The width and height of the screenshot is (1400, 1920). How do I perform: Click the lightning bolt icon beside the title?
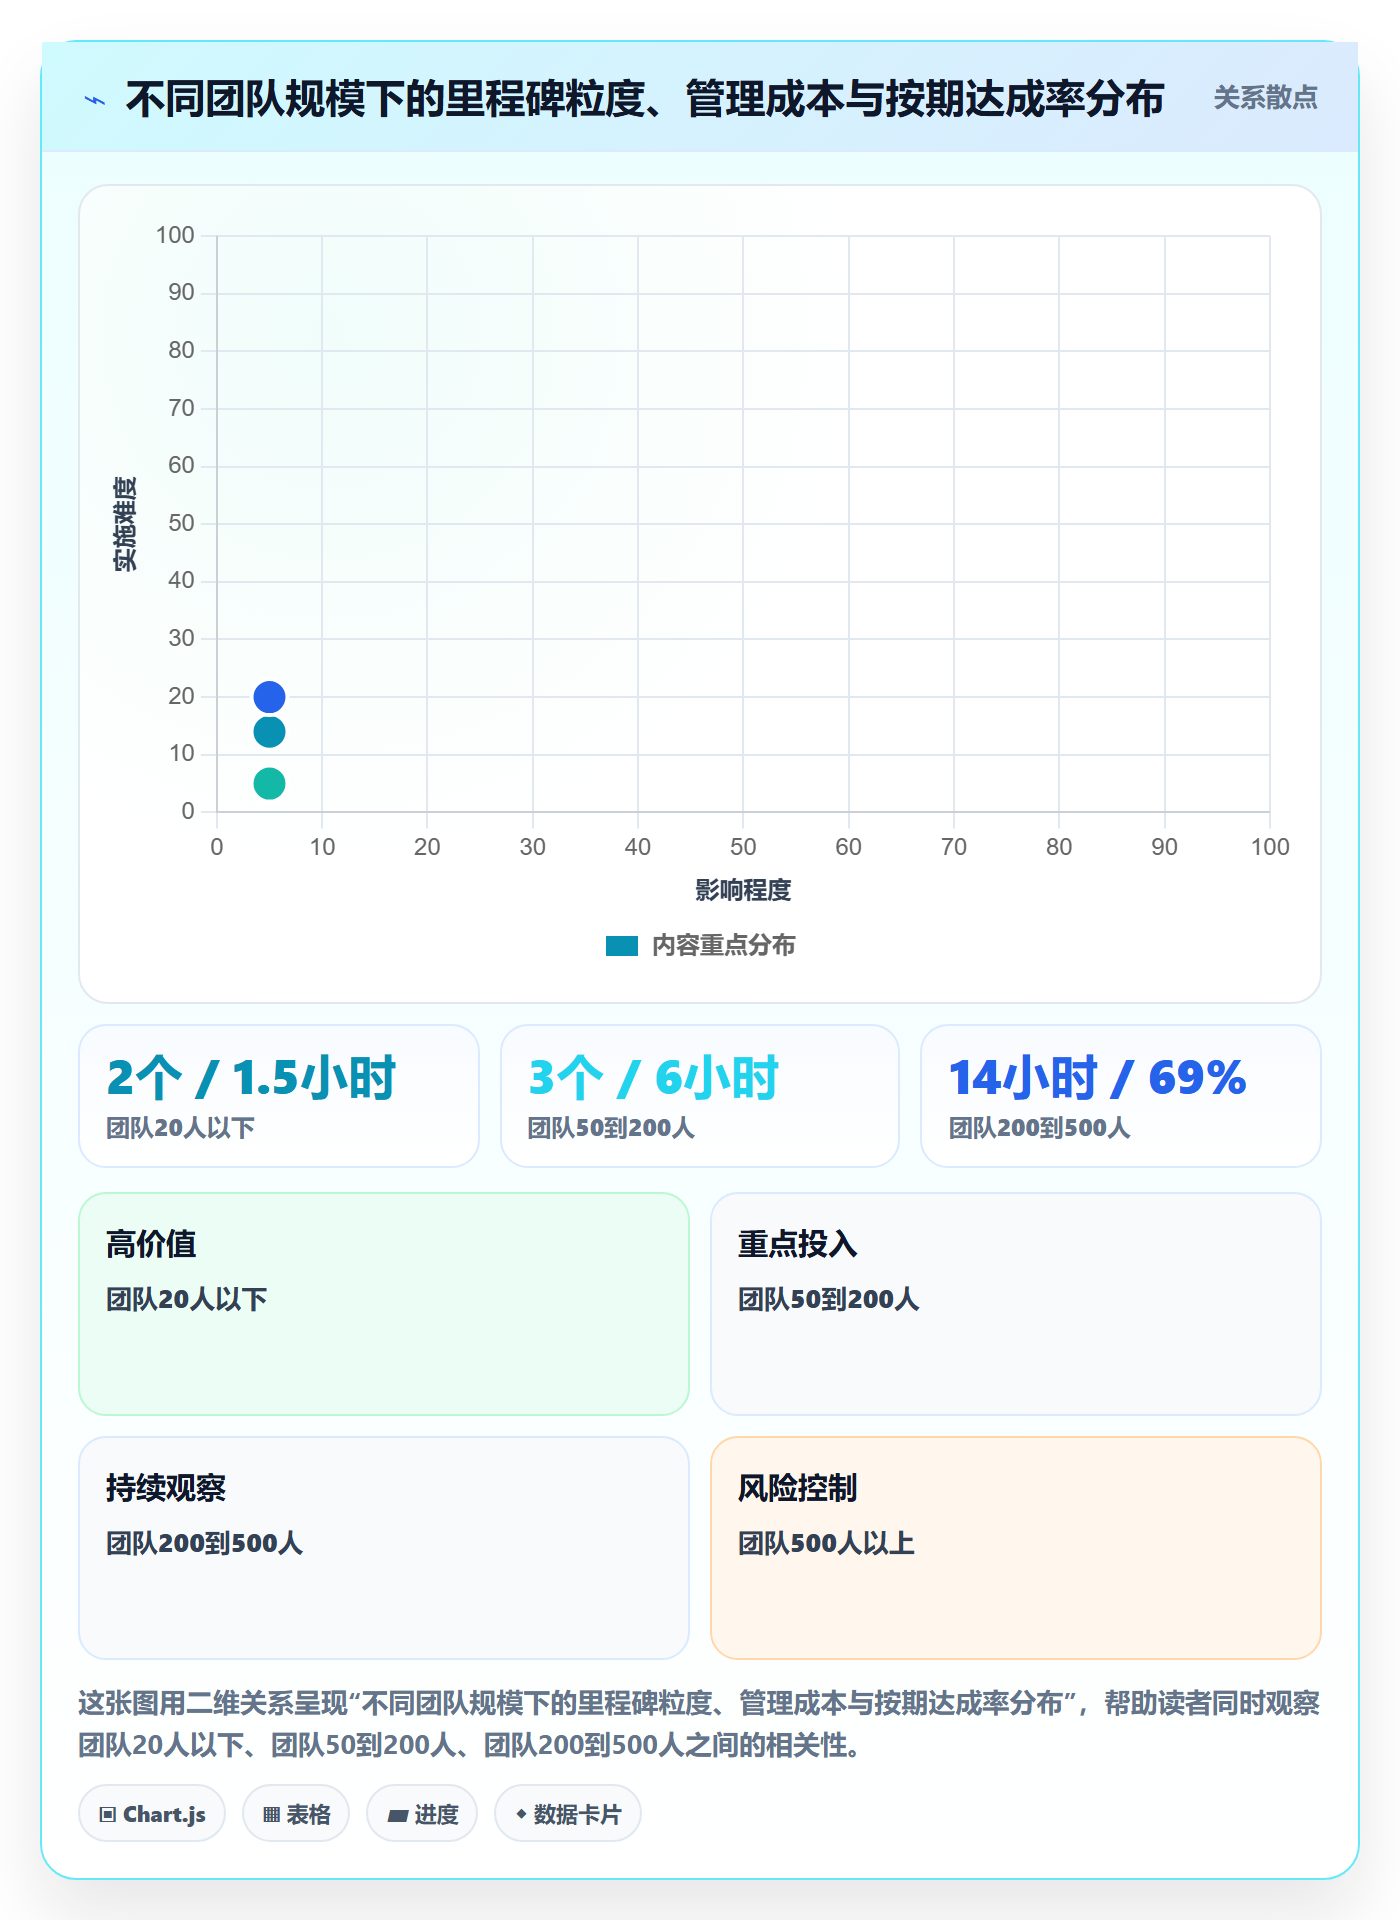click(x=95, y=100)
